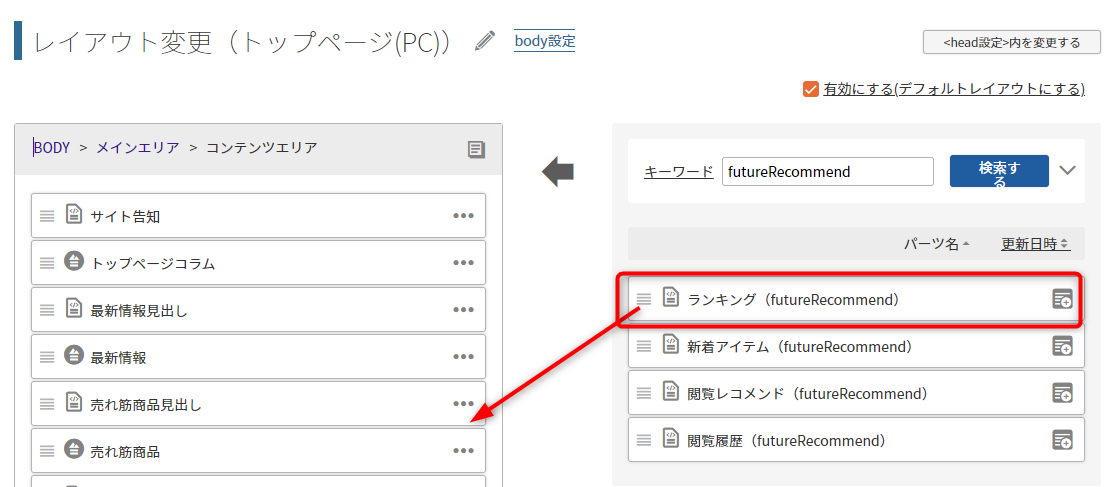Click the コンテンツエリア breadcrumb text
The width and height of the screenshot is (1106, 487).
coord(262,148)
